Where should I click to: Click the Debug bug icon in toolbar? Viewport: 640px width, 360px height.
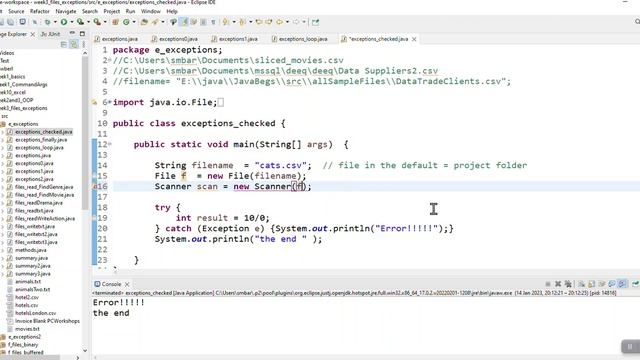pos(47,22)
